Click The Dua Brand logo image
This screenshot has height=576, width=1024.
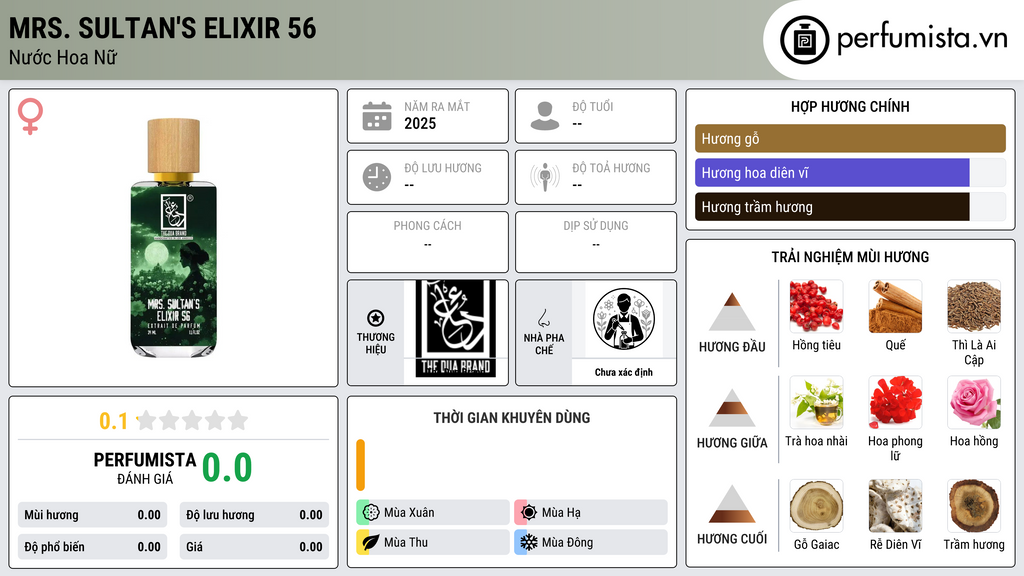coord(456,329)
